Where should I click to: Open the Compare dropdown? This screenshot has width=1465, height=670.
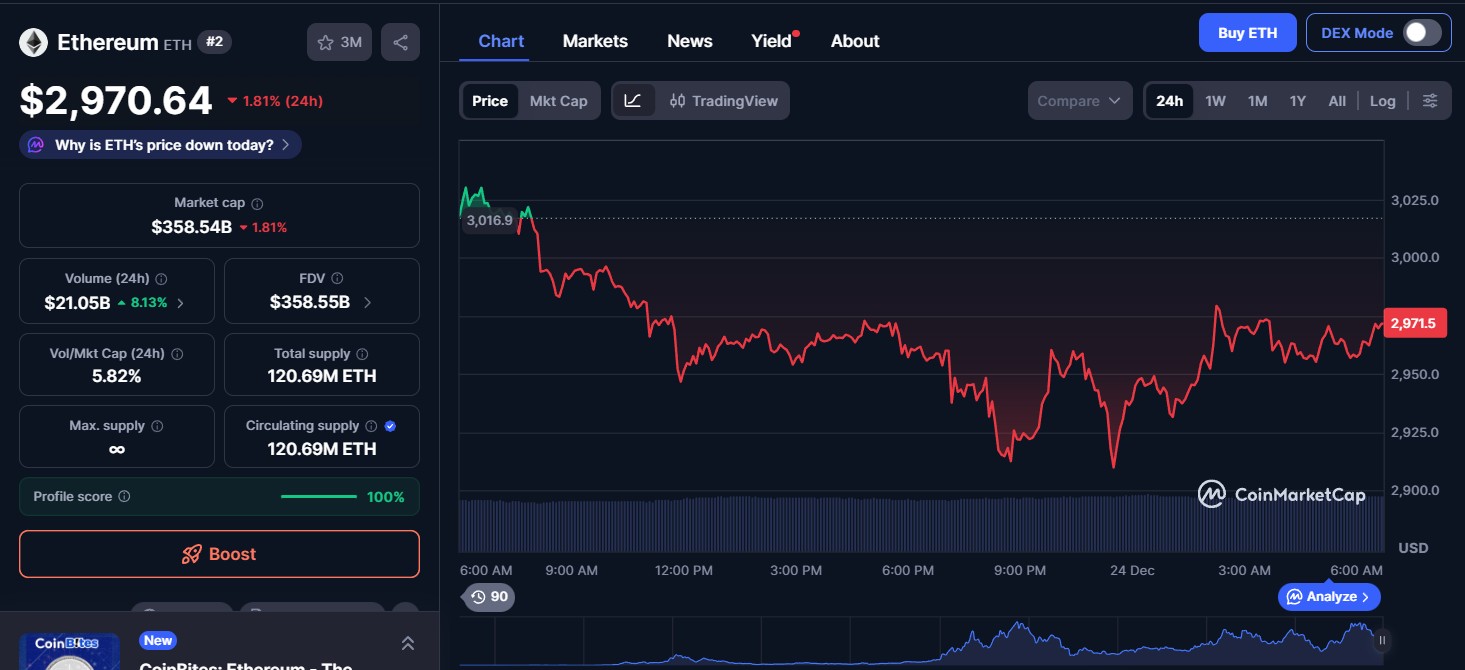[x=1079, y=100]
